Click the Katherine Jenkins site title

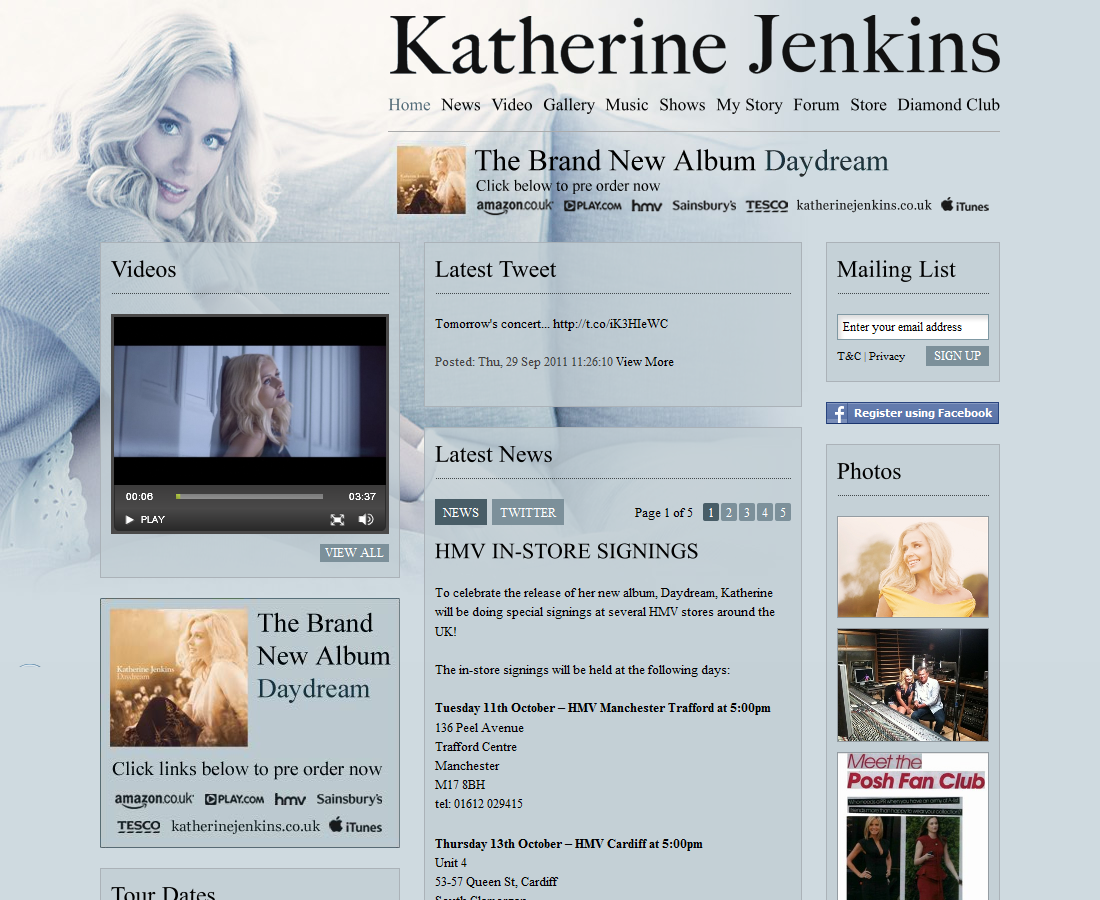pyautogui.click(x=695, y=47)
